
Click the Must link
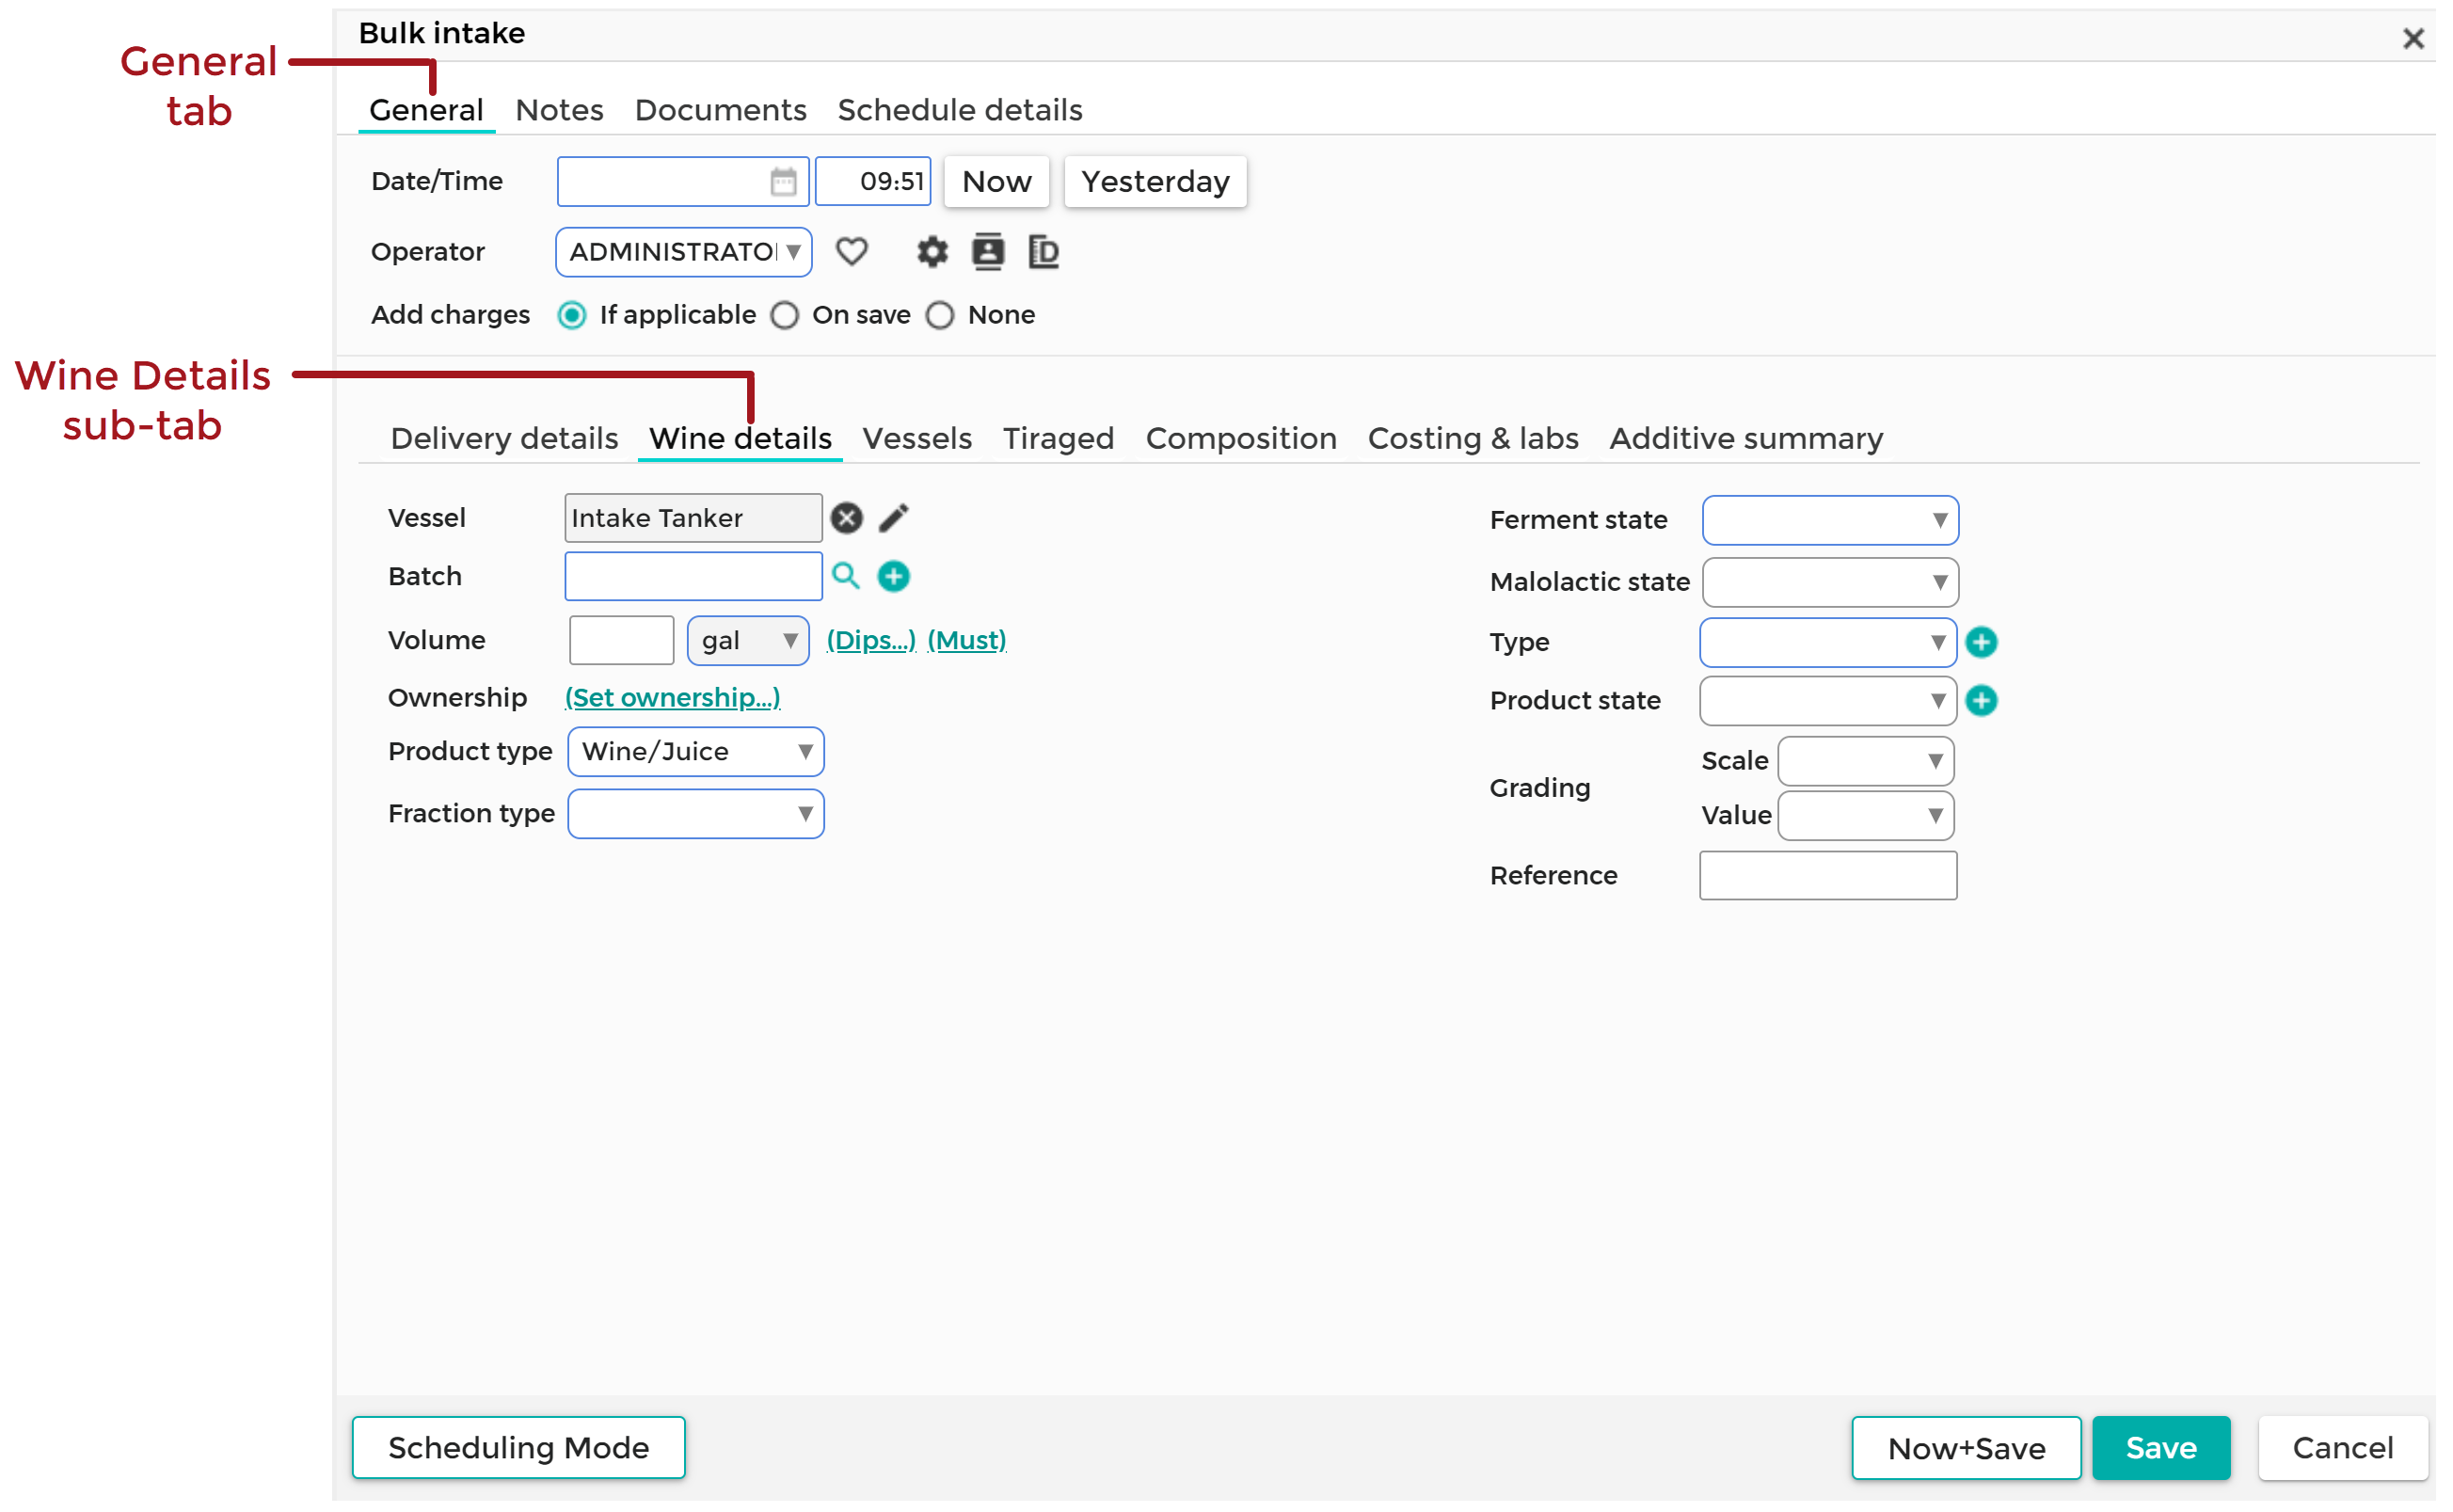(967, 640)
